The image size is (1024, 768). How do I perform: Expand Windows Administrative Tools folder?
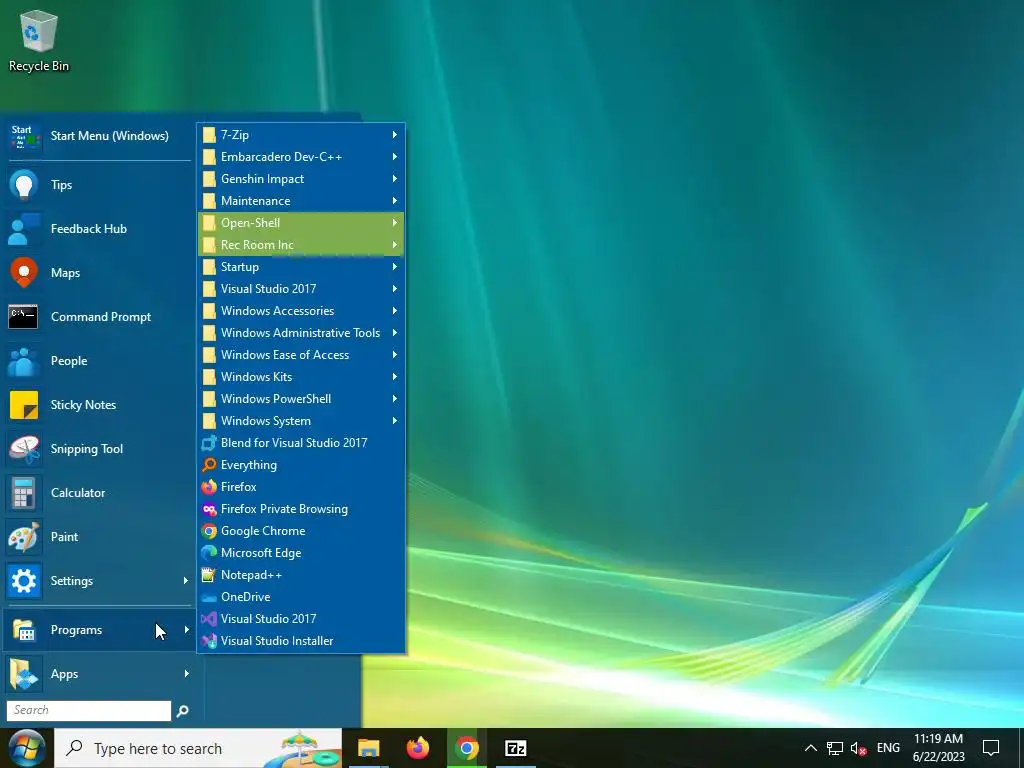click(301, 332)
